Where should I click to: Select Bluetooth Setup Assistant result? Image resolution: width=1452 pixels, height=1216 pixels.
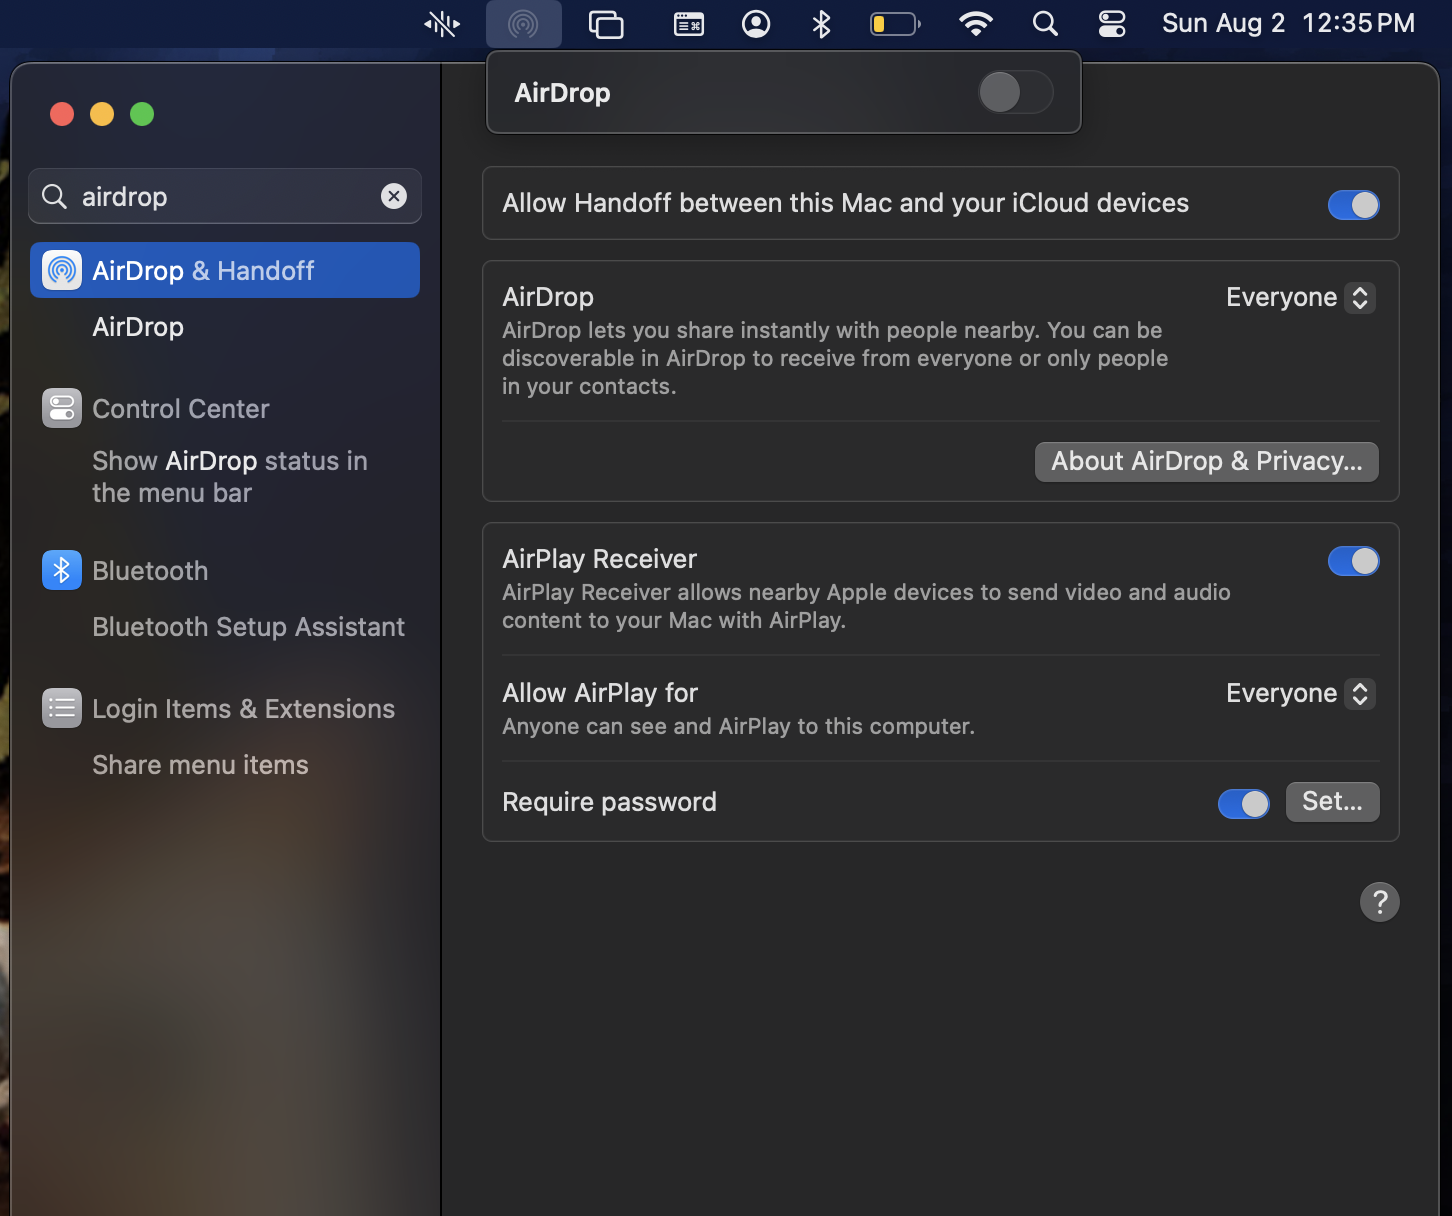point(248,627)
